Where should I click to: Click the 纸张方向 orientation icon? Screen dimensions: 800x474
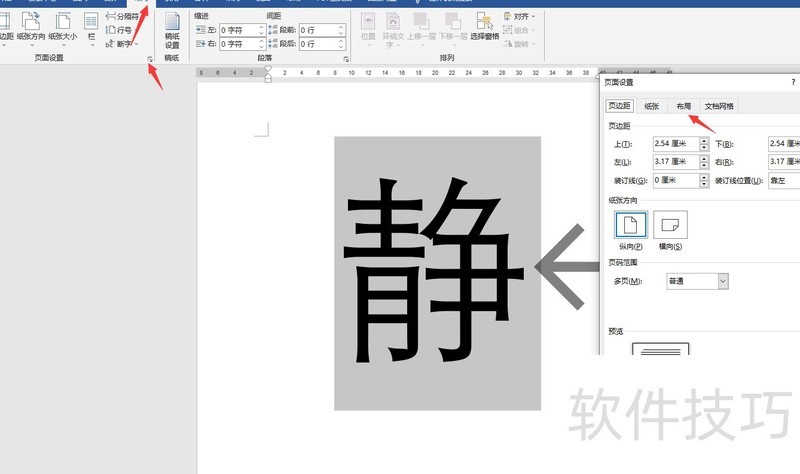31,24
